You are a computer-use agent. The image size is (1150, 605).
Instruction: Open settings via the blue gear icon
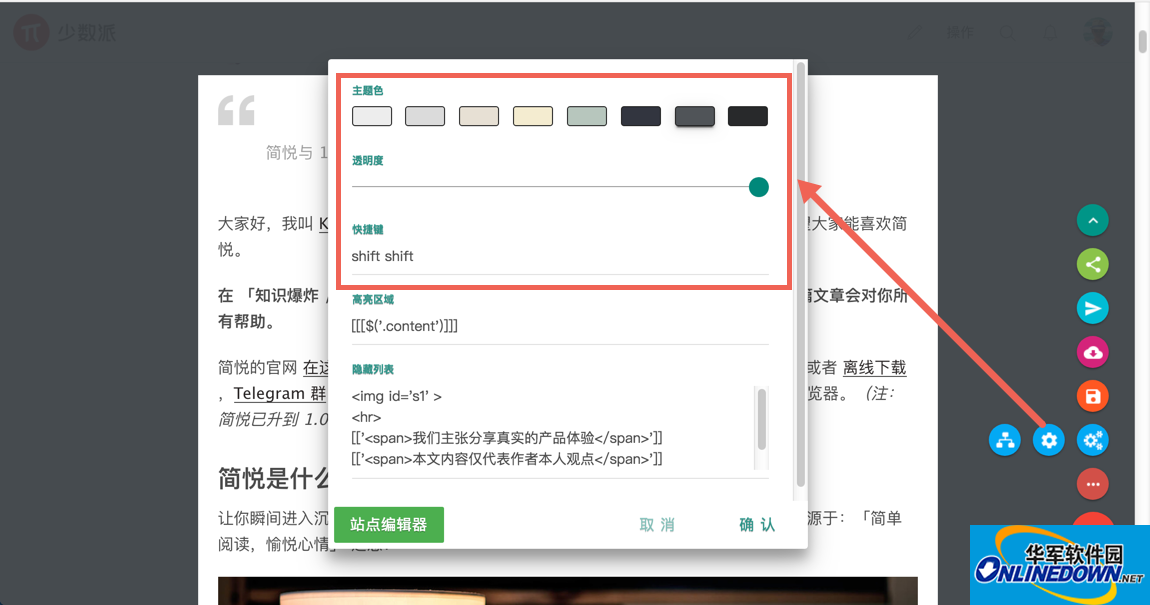(1048, 440)
